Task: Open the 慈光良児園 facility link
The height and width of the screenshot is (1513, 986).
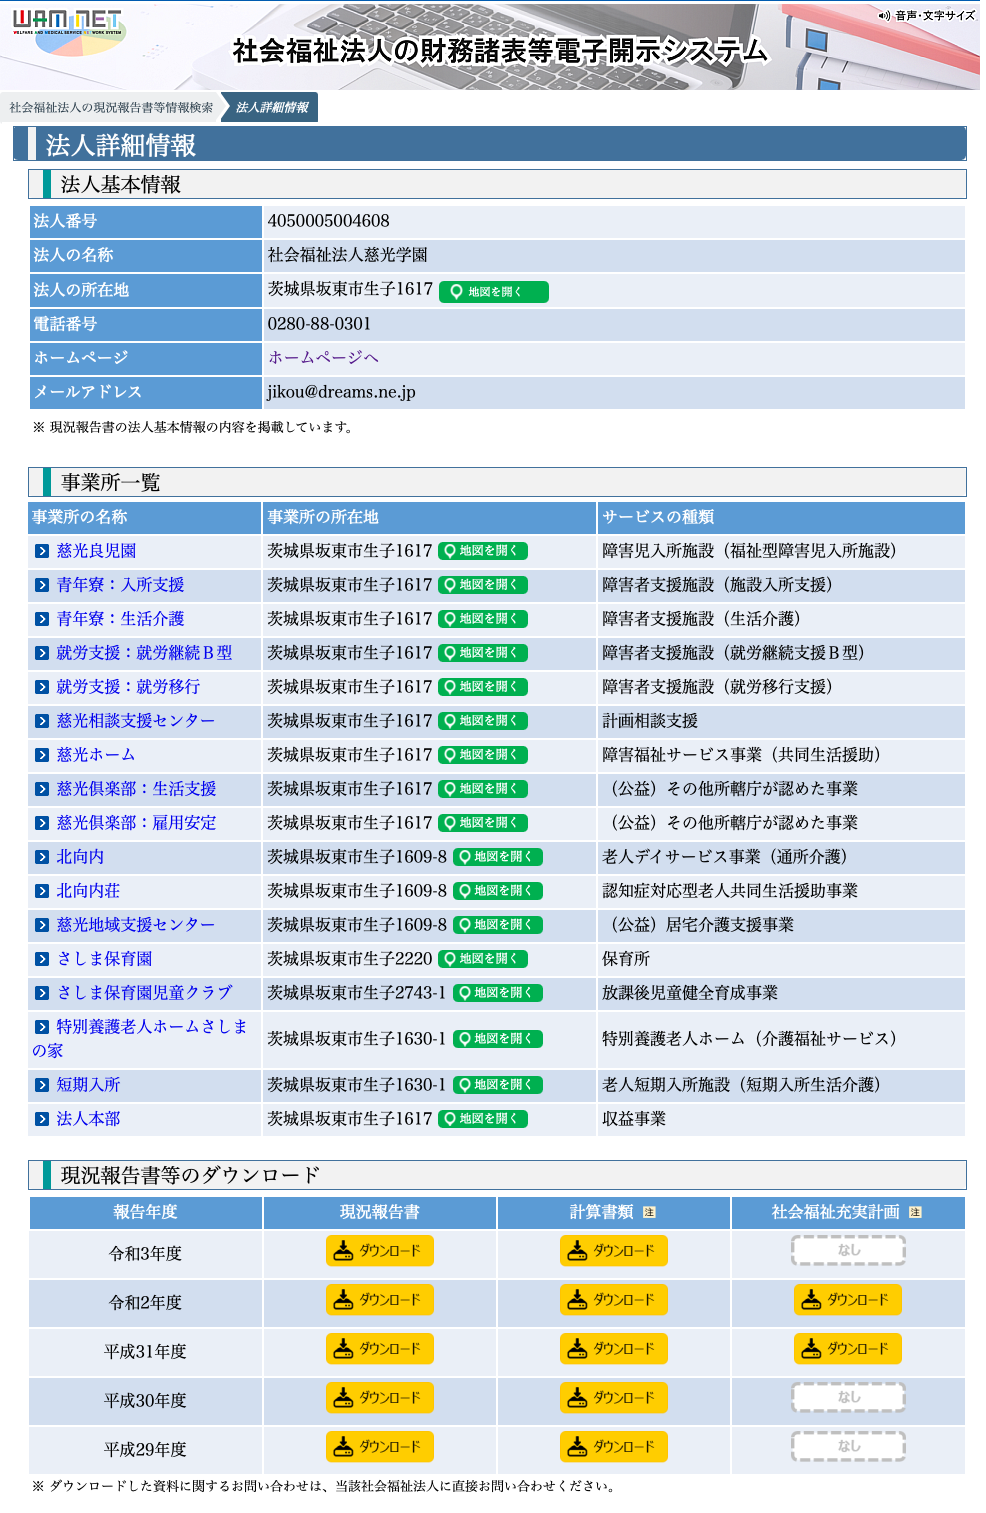Action: coord(96,551)
